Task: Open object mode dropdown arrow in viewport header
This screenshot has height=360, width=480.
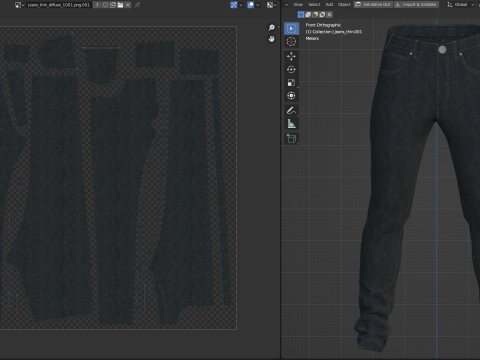Action: tap(286, 5)
